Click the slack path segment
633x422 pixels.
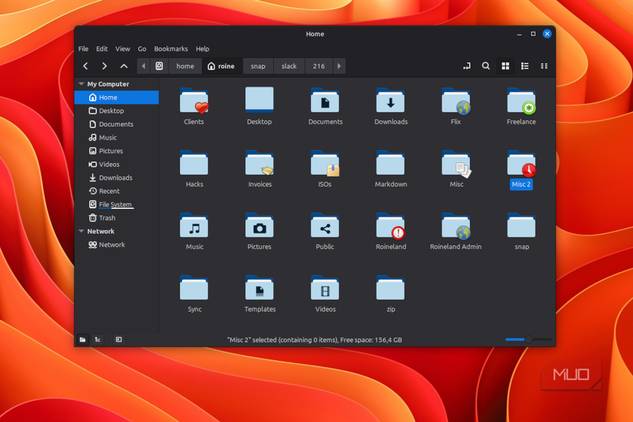coord(289,66)
